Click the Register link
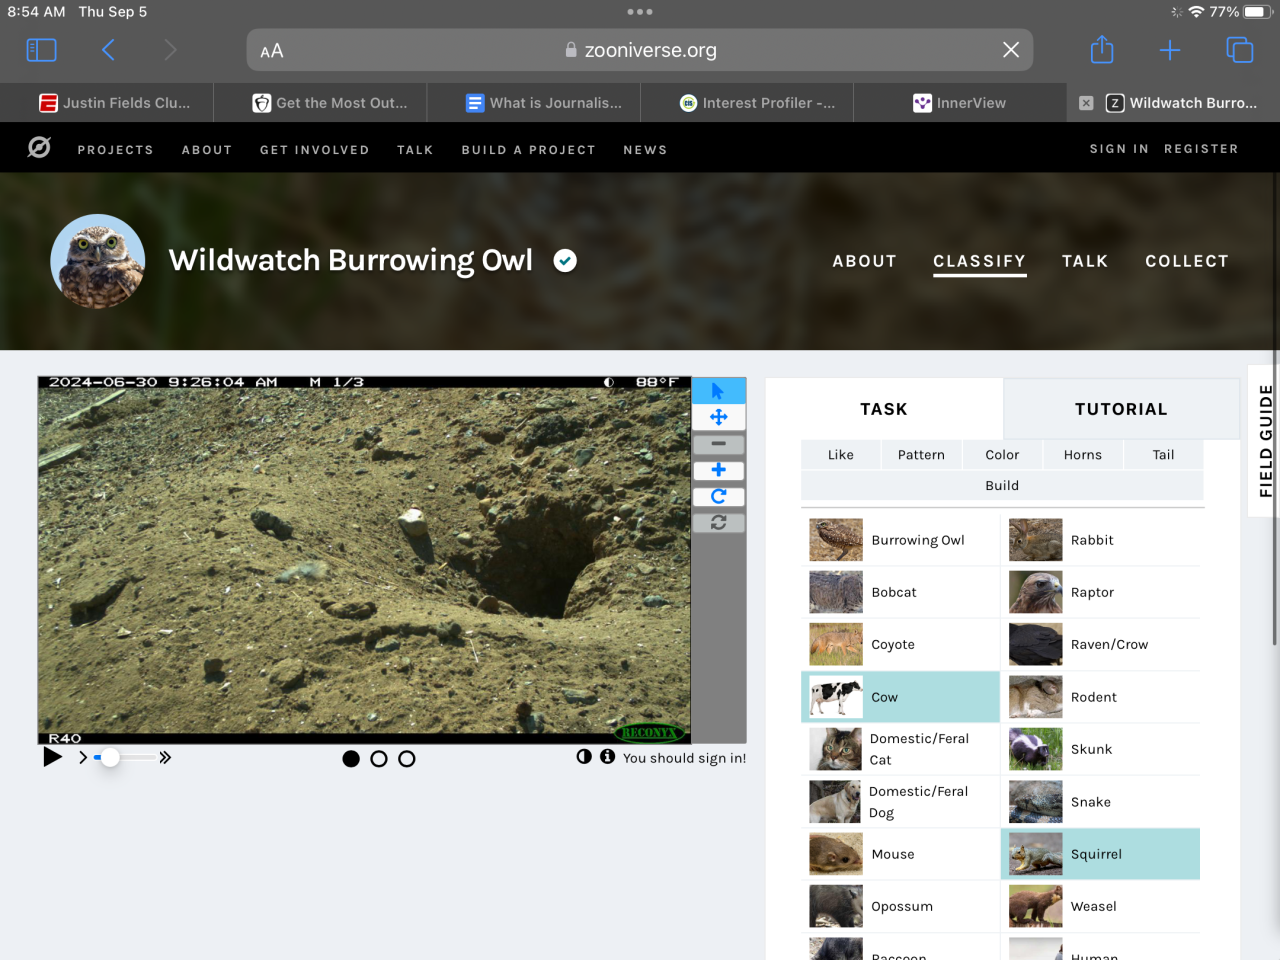 pyautogui.click(x=1201, y=149)
